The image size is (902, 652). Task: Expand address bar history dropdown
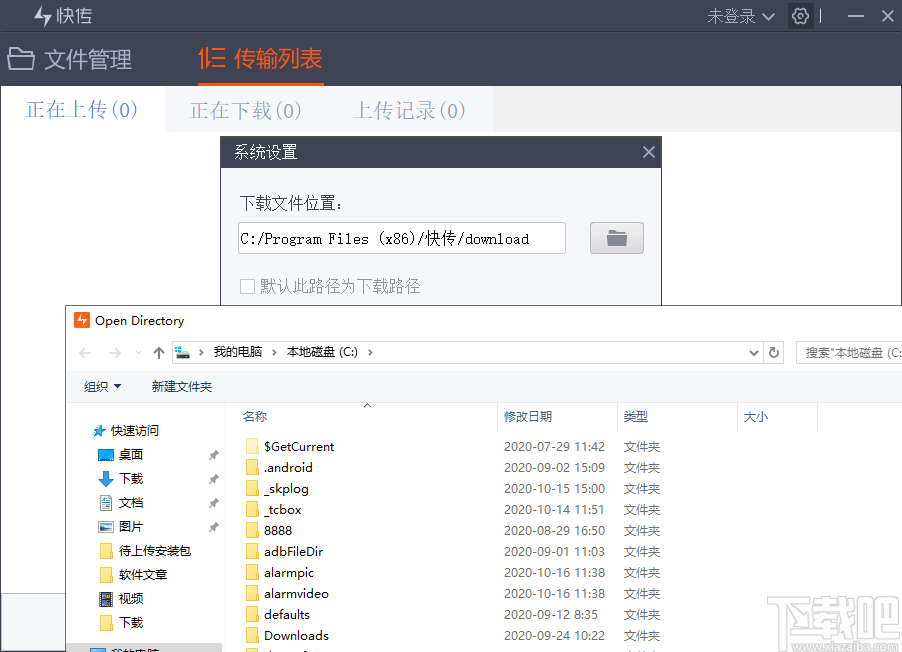(x=754, y=353)
